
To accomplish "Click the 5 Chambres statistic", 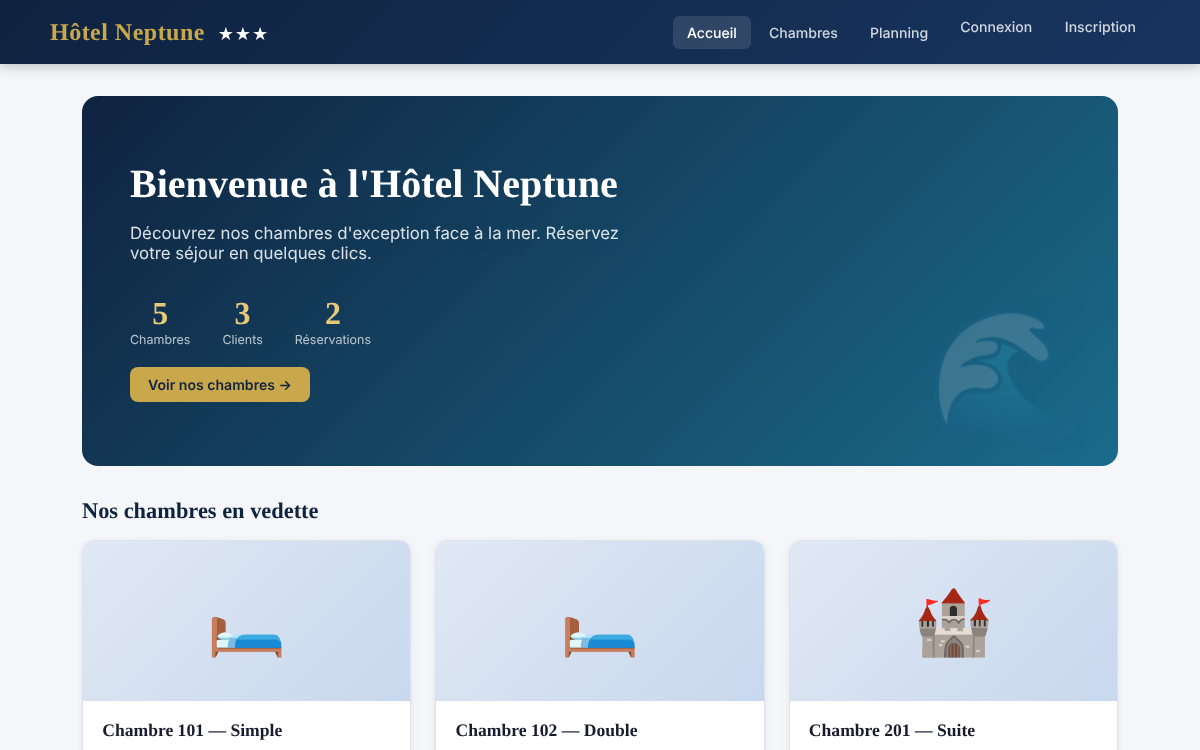I will [160, 323].
